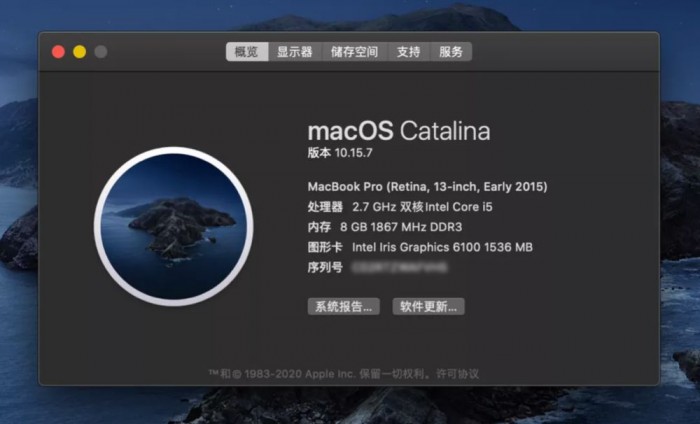Click the greyed-out zoom window button
This screenshot has width=700, height=424.
[101, 52]
